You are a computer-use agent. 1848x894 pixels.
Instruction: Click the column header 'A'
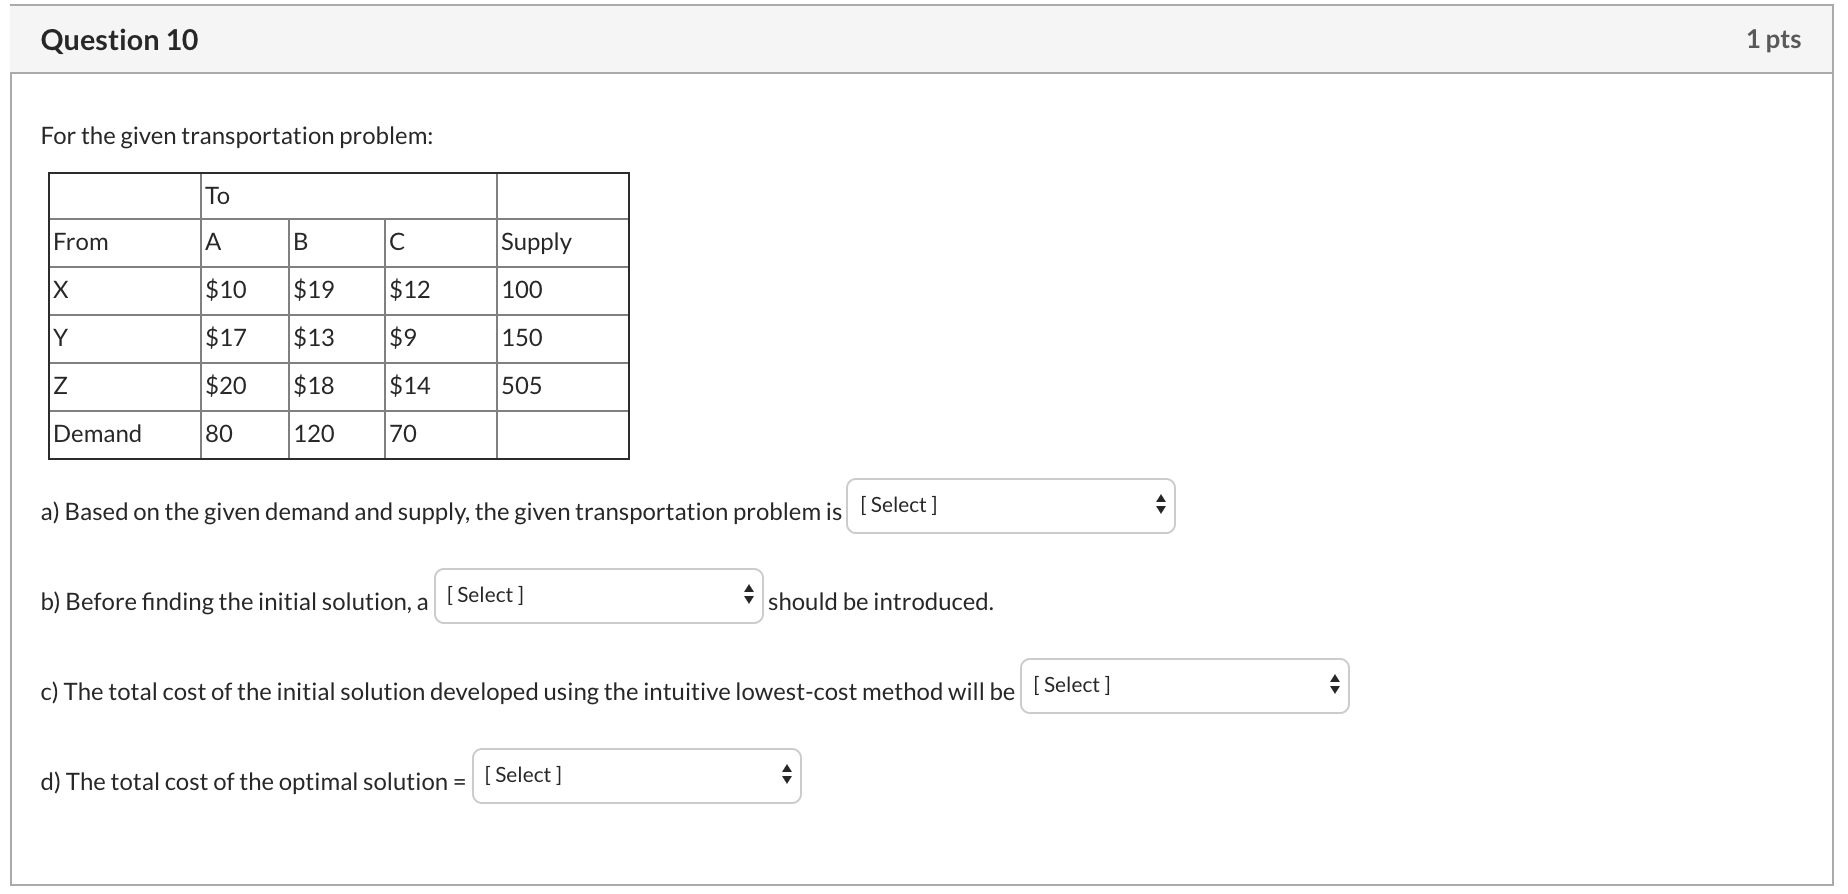213,242
